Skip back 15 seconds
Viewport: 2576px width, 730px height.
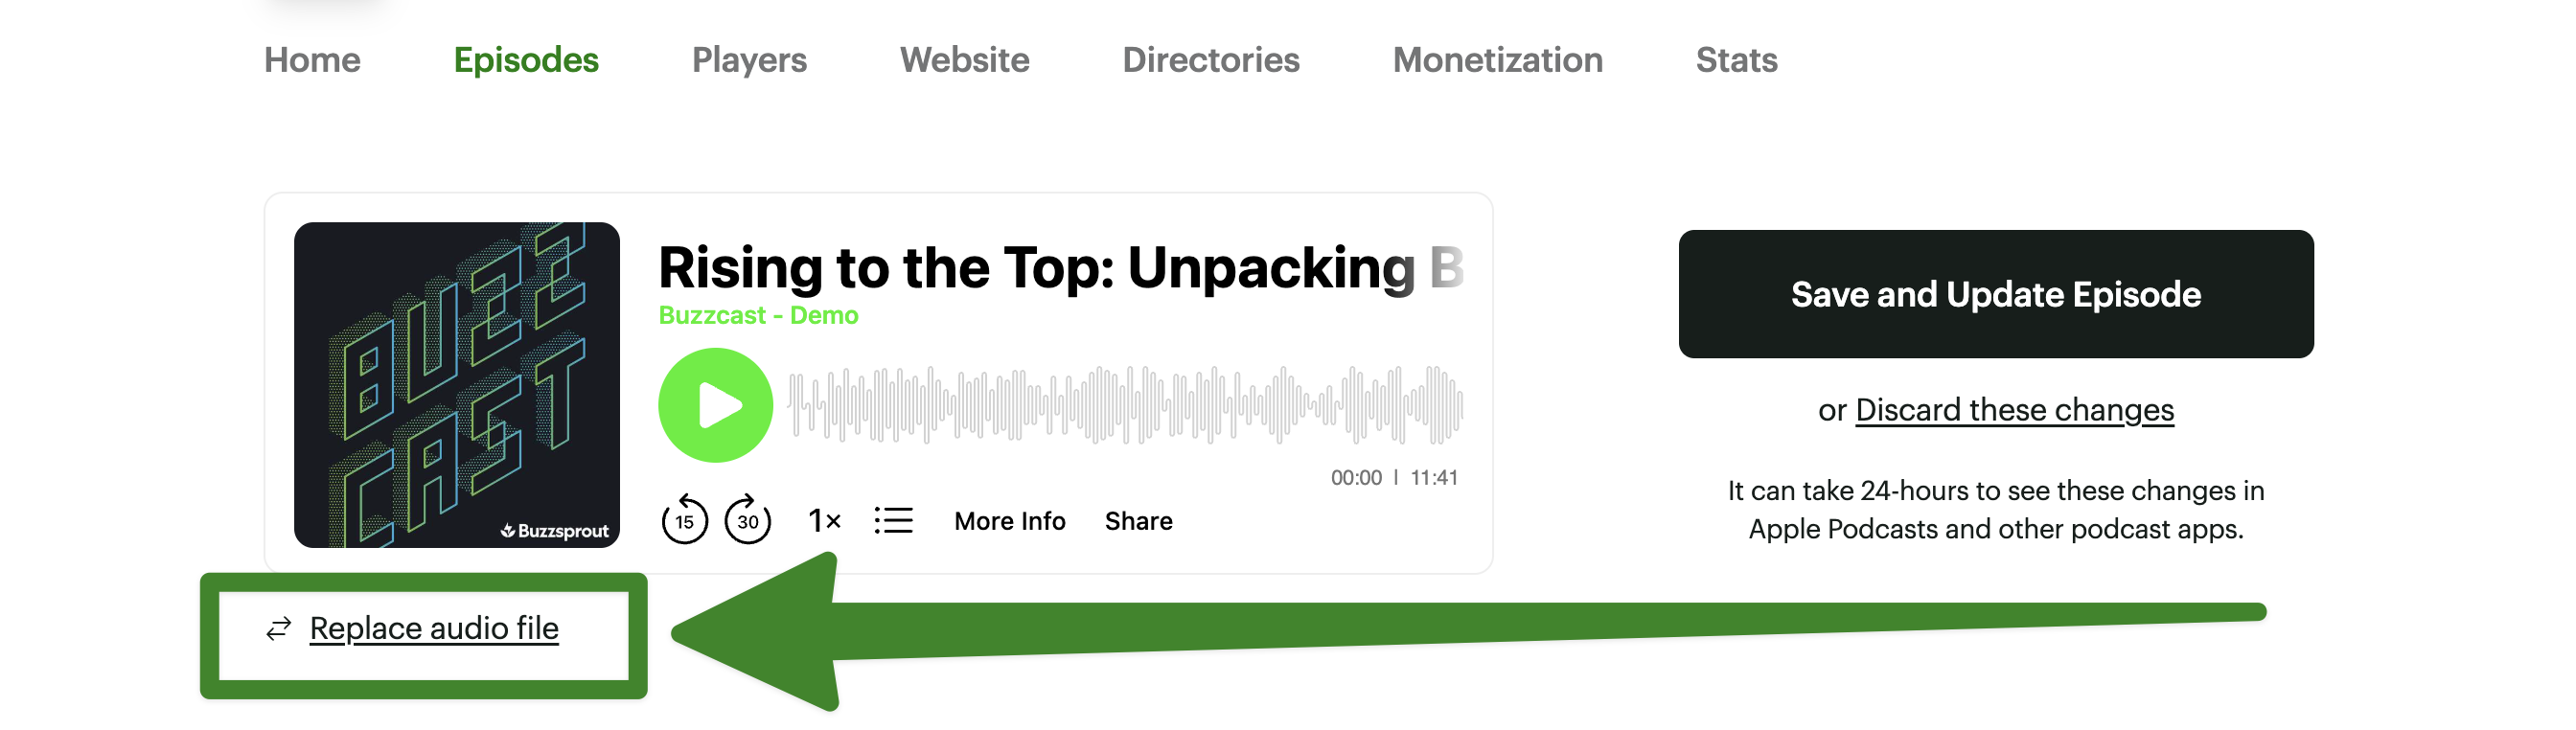point(684,520)
